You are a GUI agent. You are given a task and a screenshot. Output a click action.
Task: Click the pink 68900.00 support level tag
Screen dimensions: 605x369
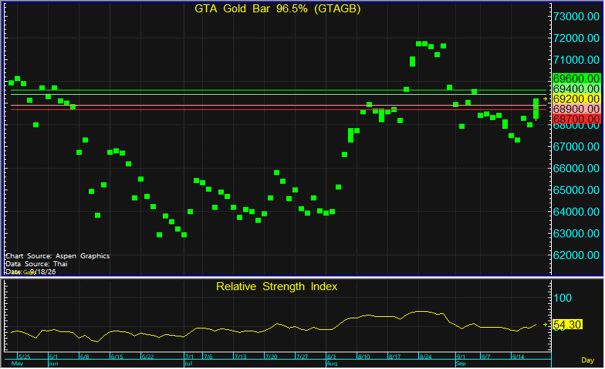(576, 109)
